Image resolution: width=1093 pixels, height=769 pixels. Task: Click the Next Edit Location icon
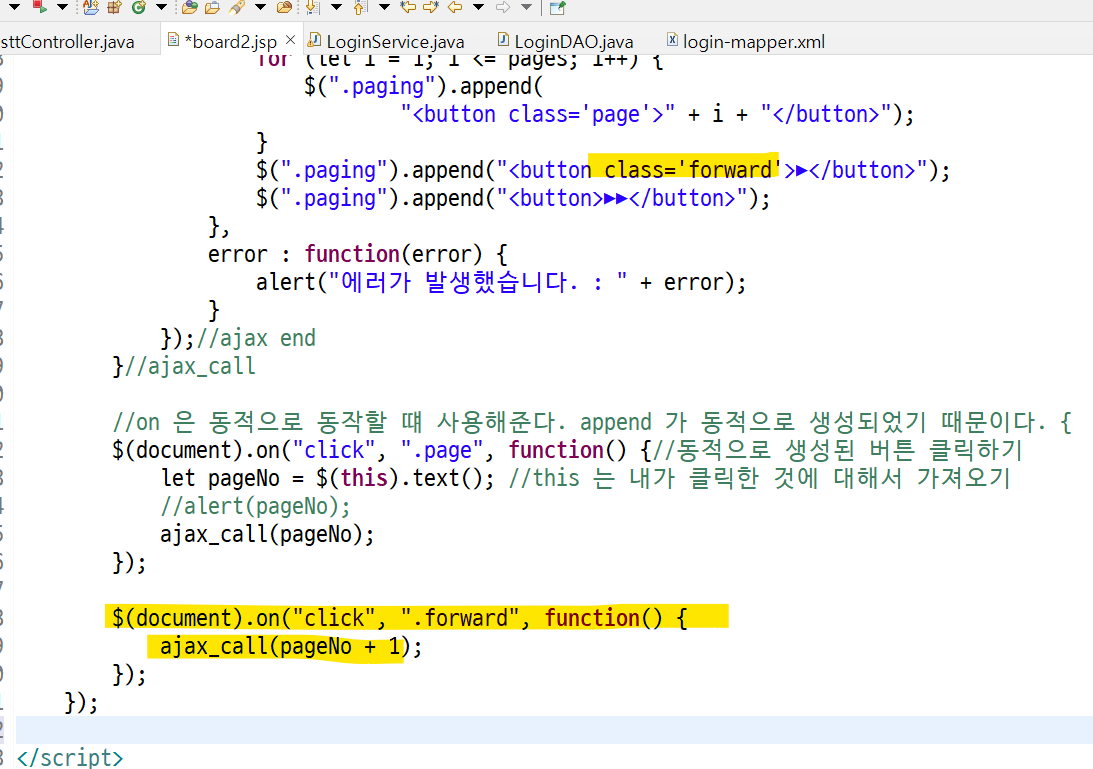(431, 8)
